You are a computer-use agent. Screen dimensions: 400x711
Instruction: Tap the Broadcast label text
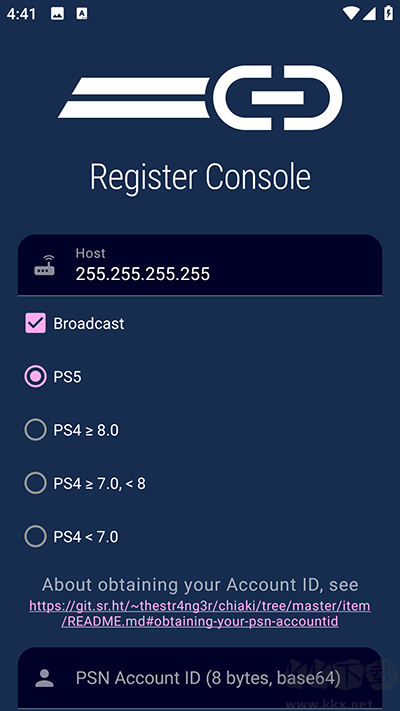click(89, 323)
